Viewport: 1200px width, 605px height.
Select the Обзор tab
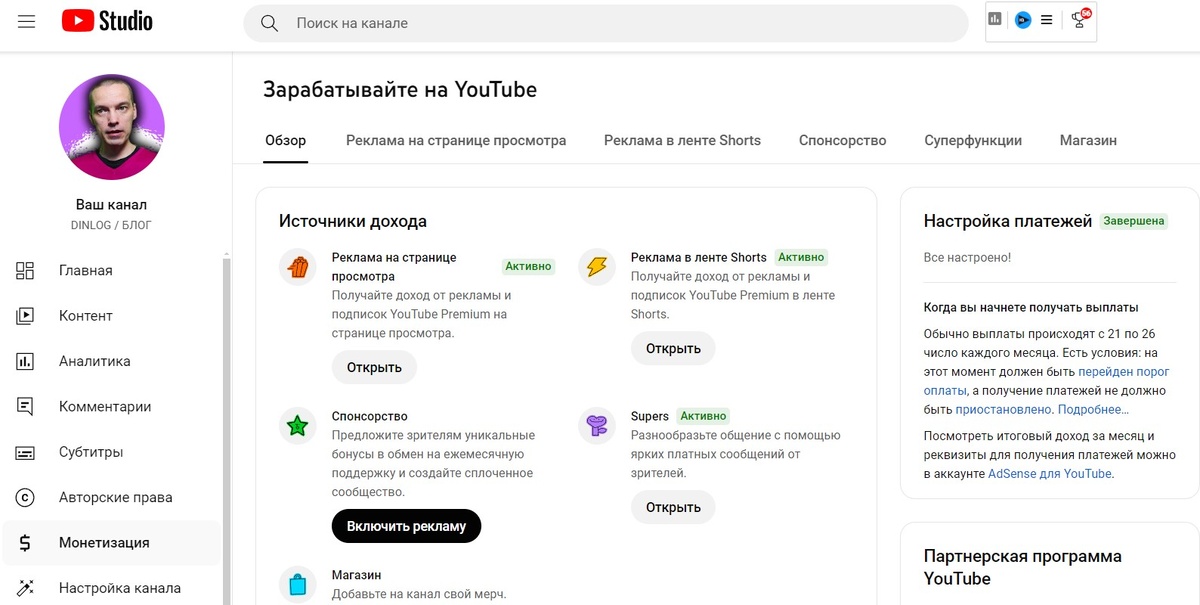click(286, 141)
